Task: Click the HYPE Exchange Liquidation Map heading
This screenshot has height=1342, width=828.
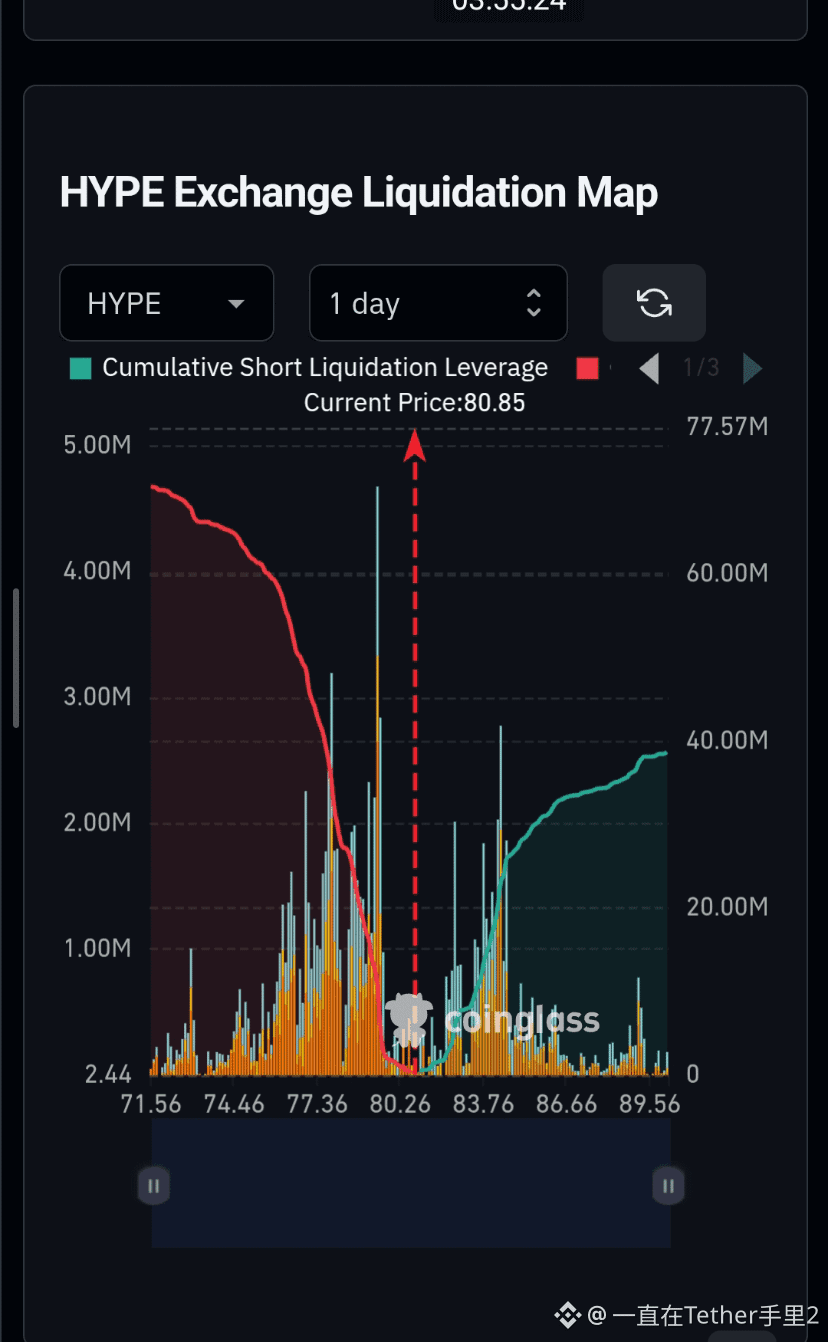Action: point(359,192)
